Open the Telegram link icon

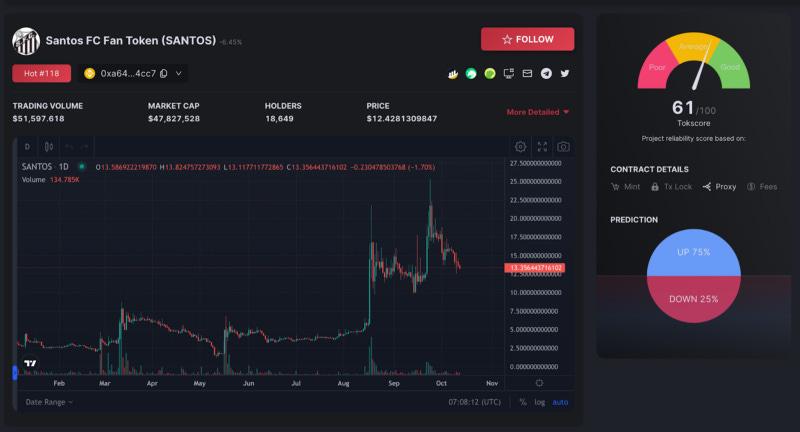(x=546, y=73)
